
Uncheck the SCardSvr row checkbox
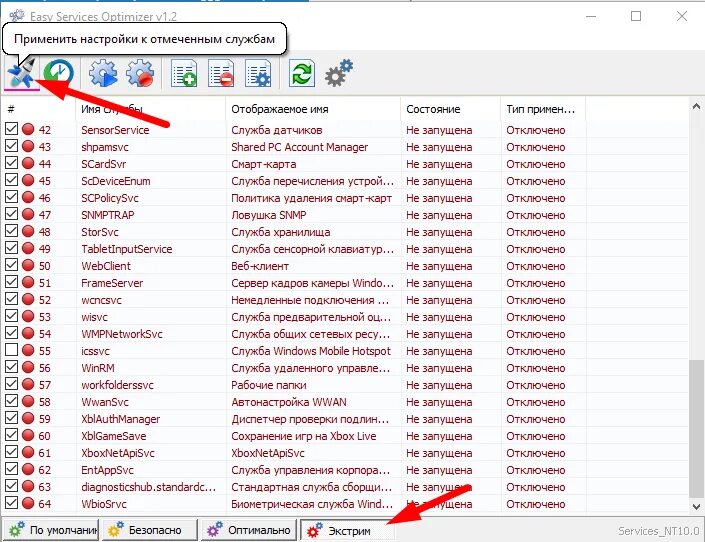coord(11,163)
